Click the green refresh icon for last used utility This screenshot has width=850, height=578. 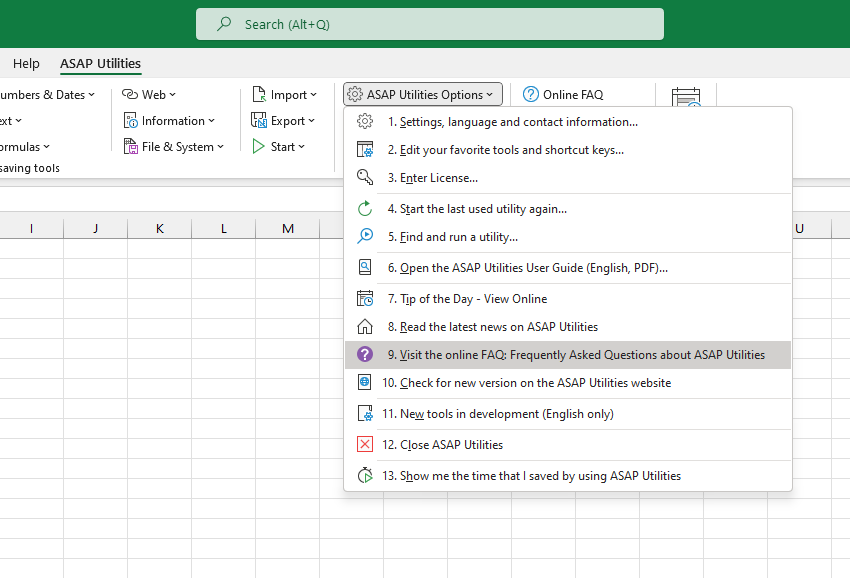pos(365,208)
